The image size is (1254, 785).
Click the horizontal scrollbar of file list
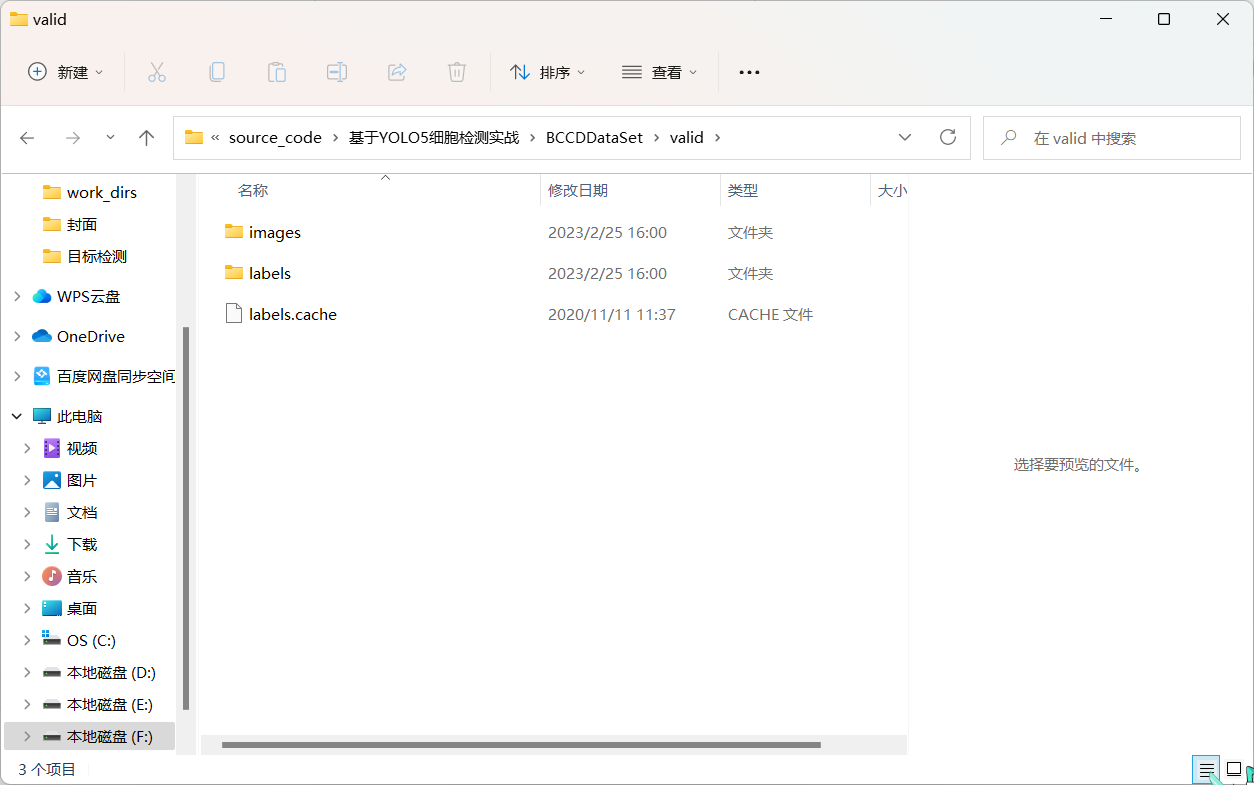click(x=521, y=745)
